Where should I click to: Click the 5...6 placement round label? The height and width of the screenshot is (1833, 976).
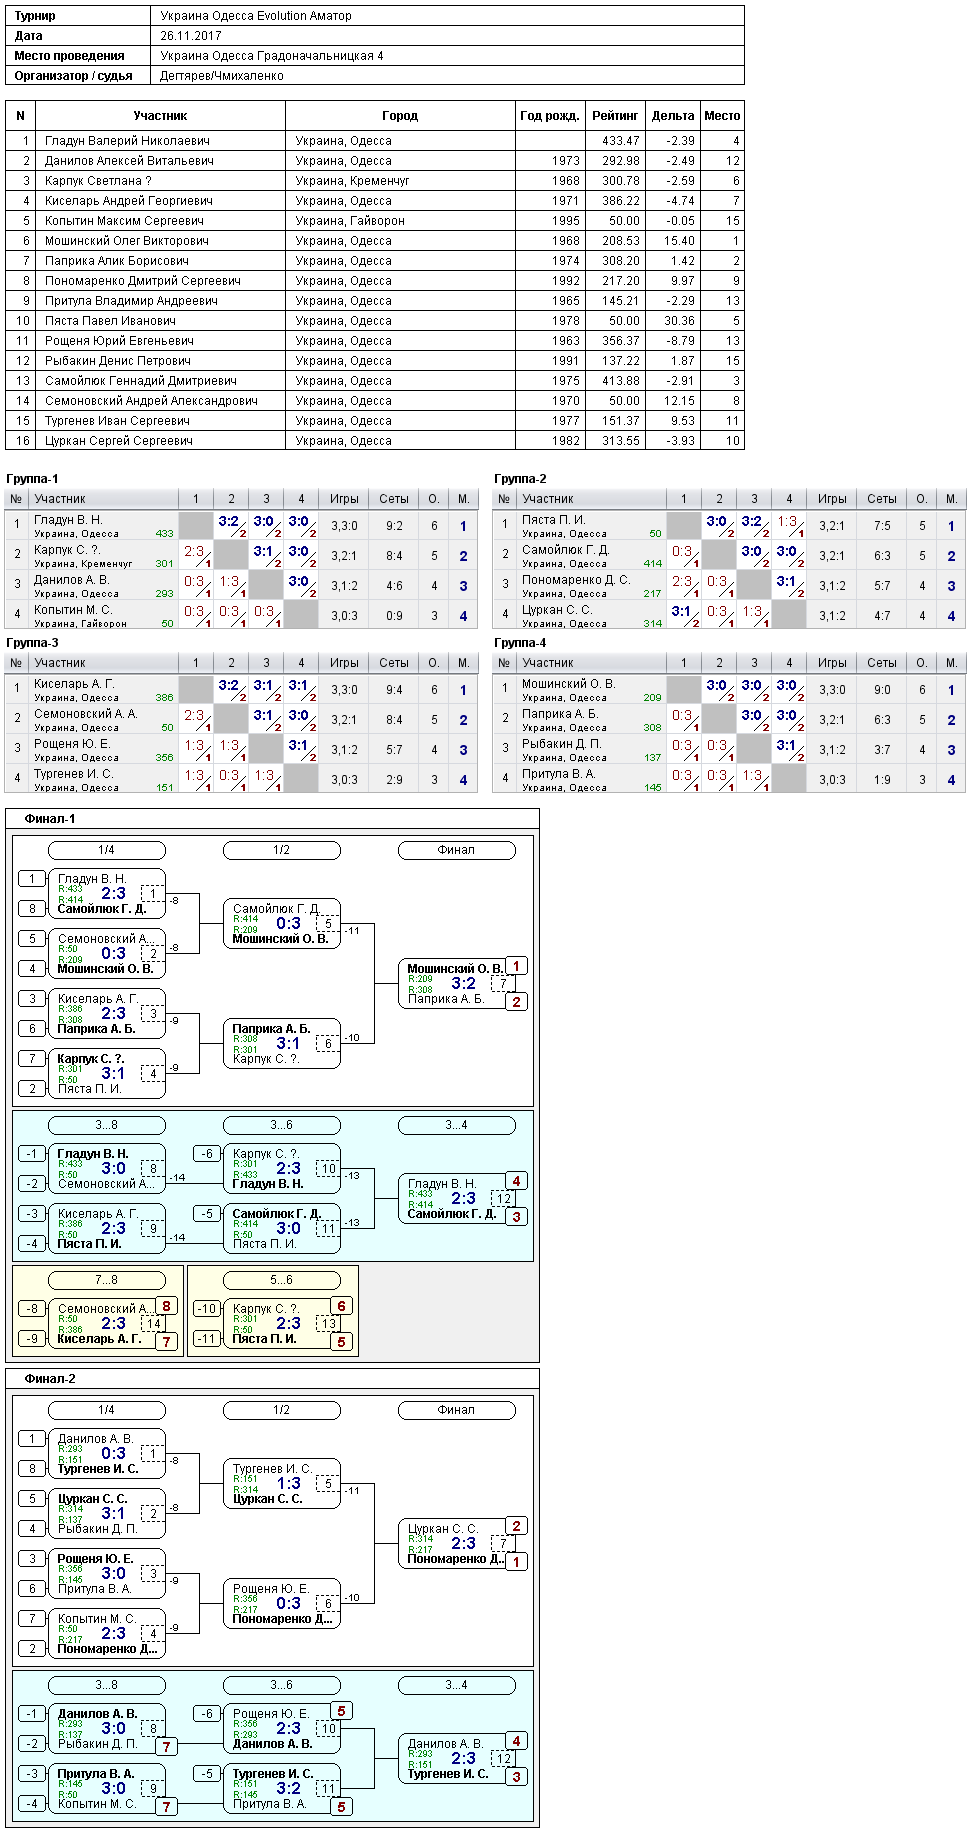[281, 1280]
